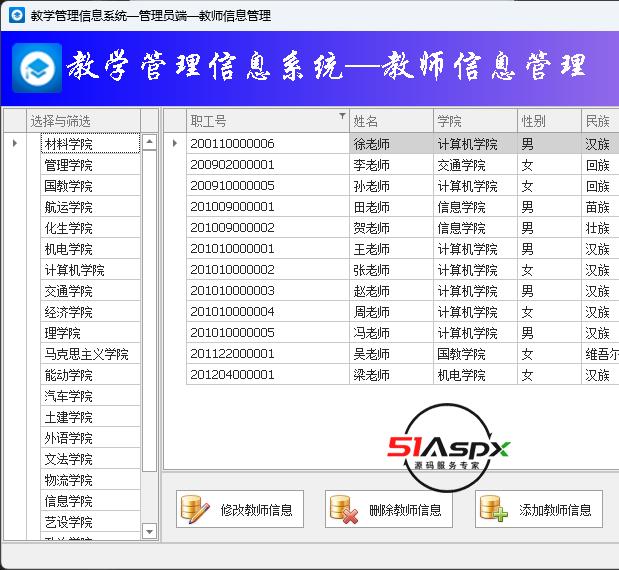Select 材料学院 in the filter list
Viewport: 619px width, 570px height.
(x=90, y=143)
